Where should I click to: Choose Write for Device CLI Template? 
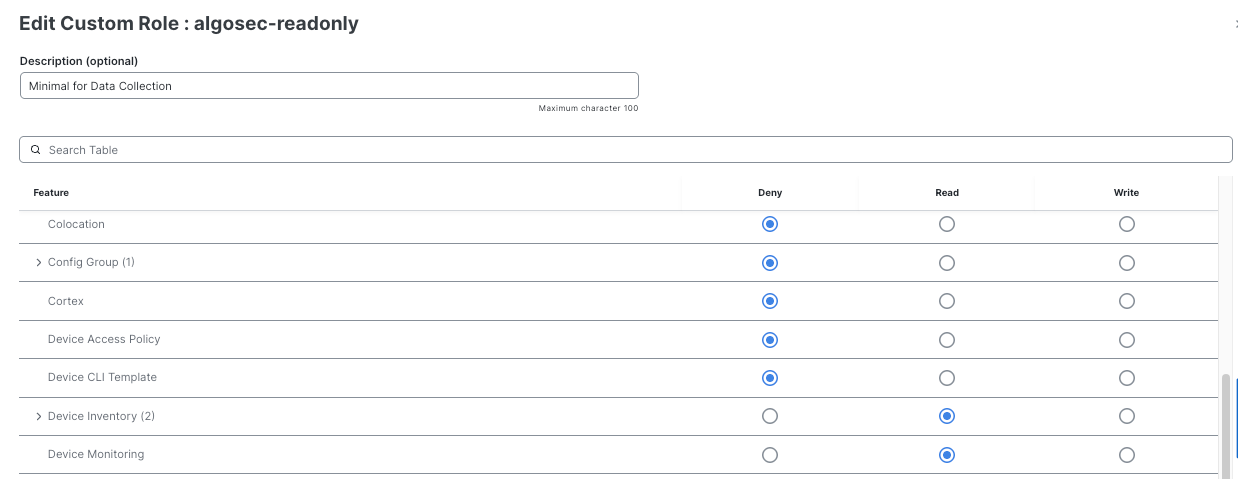coord(1126,378)
